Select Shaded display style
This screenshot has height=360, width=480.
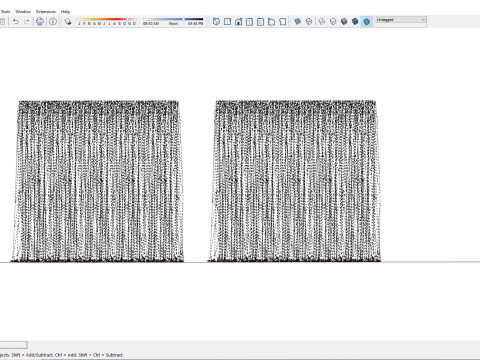click(344, 22)
